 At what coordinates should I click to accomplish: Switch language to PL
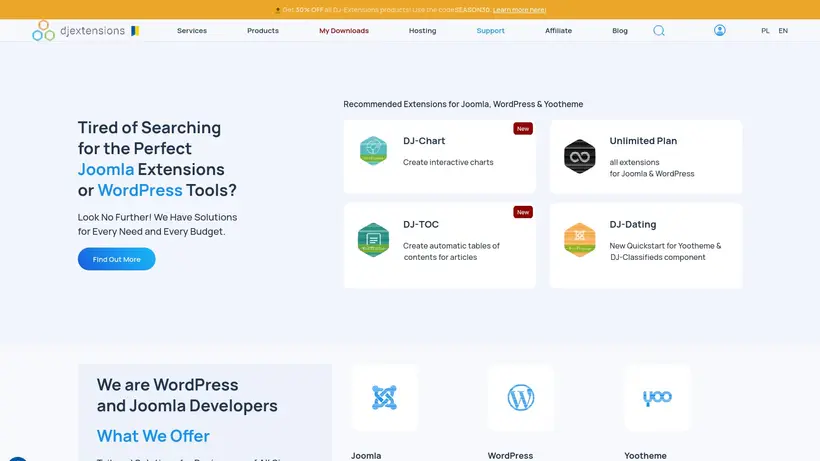(765, 31)
